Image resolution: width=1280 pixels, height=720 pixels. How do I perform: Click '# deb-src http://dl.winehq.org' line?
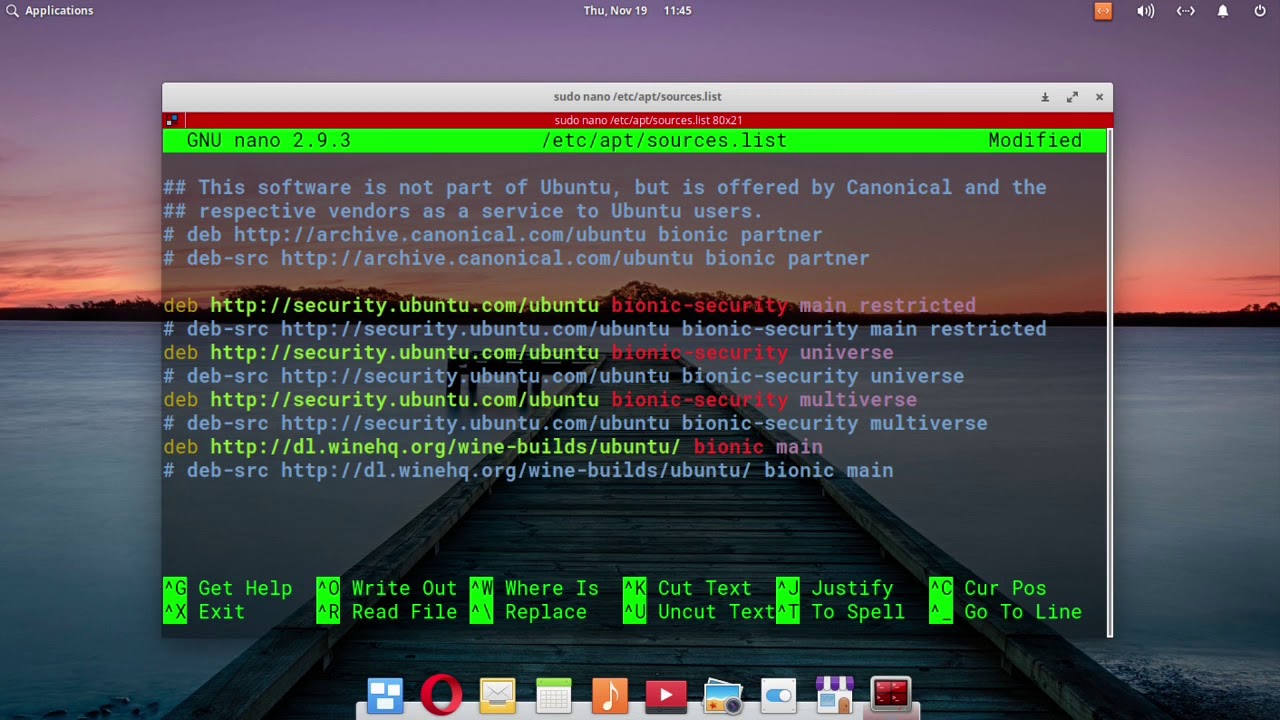[528, 470]
